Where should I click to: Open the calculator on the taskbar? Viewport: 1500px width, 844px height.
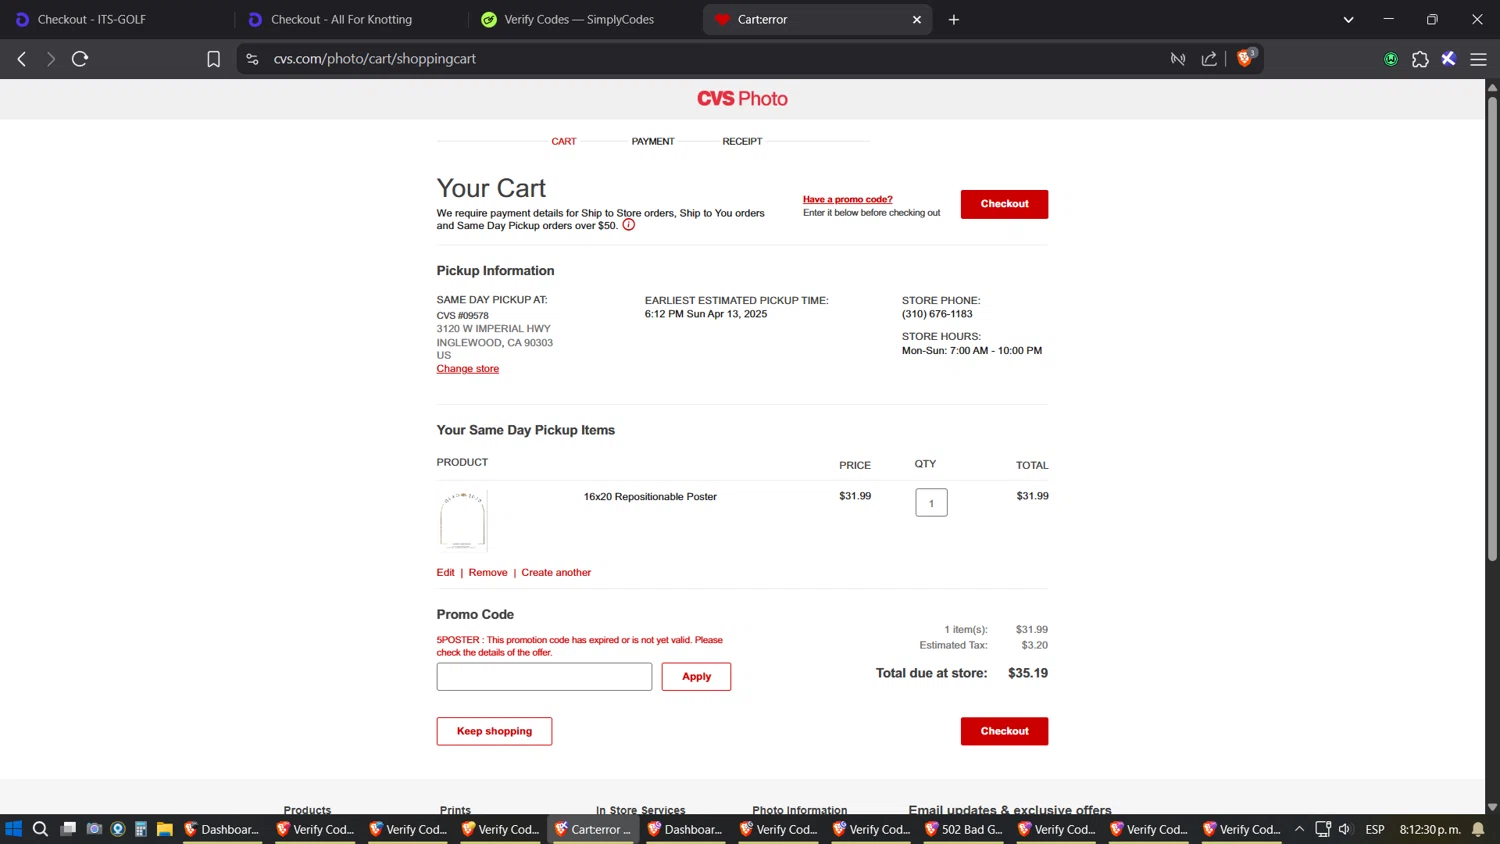point(141,829)
